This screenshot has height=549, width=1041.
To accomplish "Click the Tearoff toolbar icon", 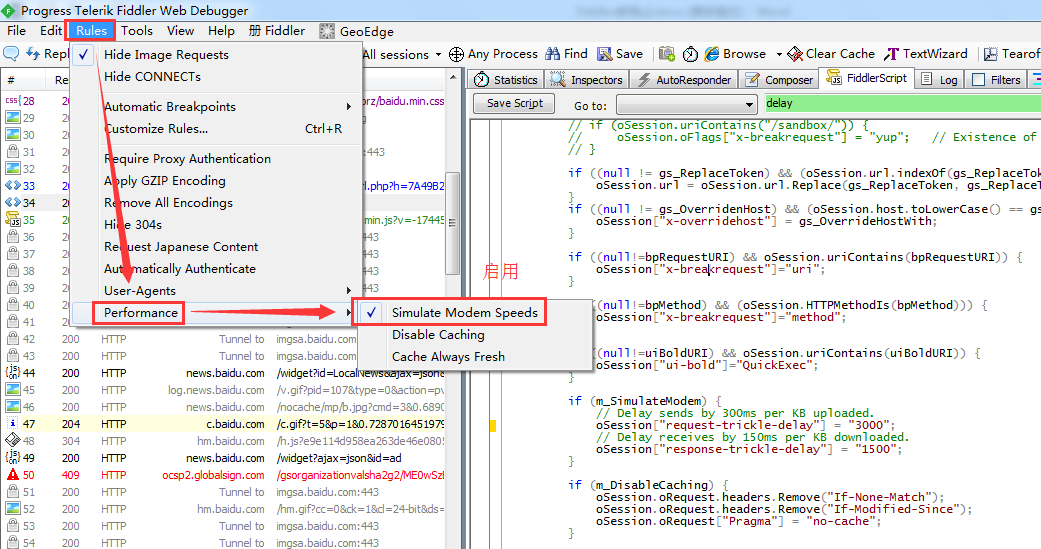I will coord(991,54).
